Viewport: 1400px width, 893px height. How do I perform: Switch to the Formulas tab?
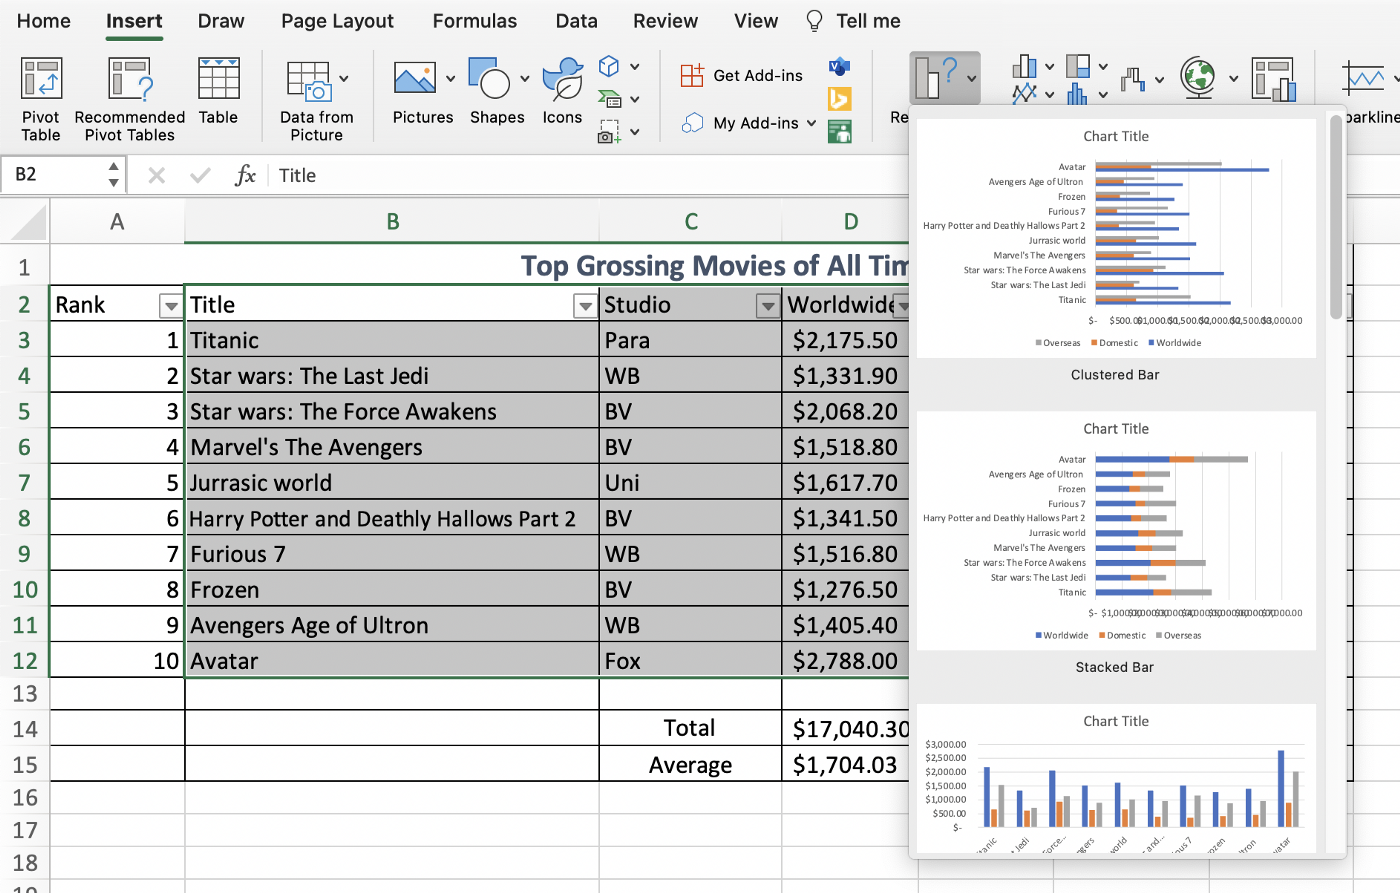tap(474, 21)
